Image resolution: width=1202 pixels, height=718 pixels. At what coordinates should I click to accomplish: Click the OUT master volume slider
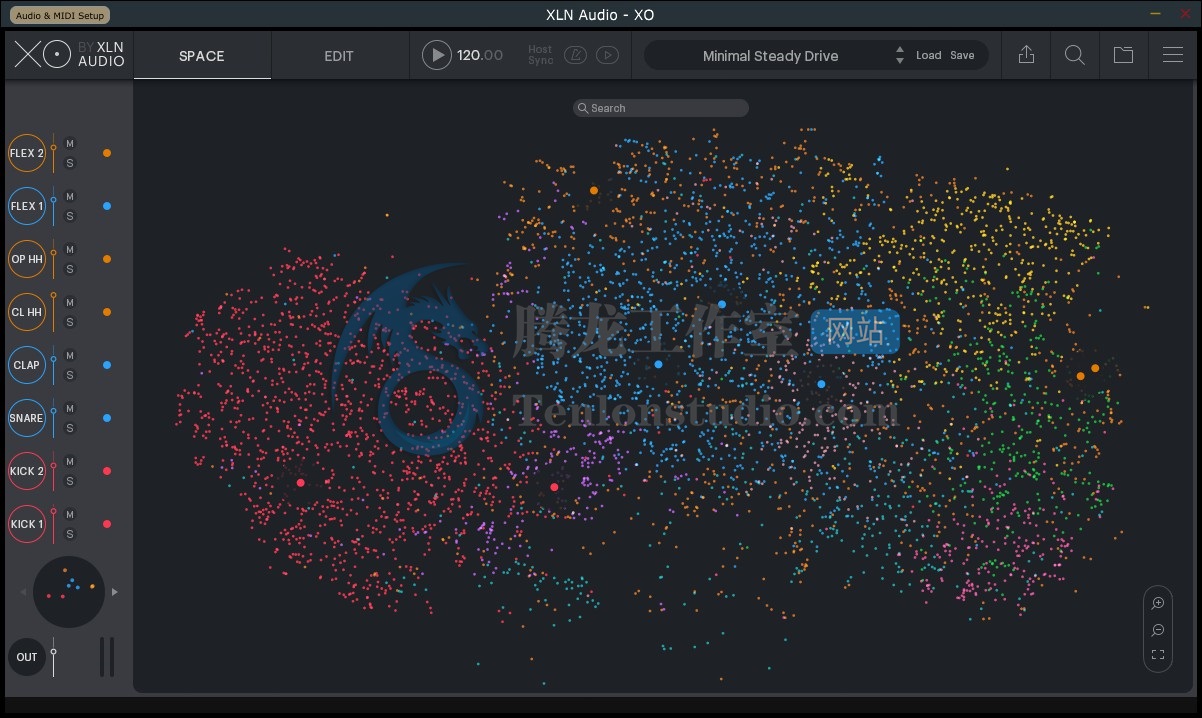pos(54,657)
